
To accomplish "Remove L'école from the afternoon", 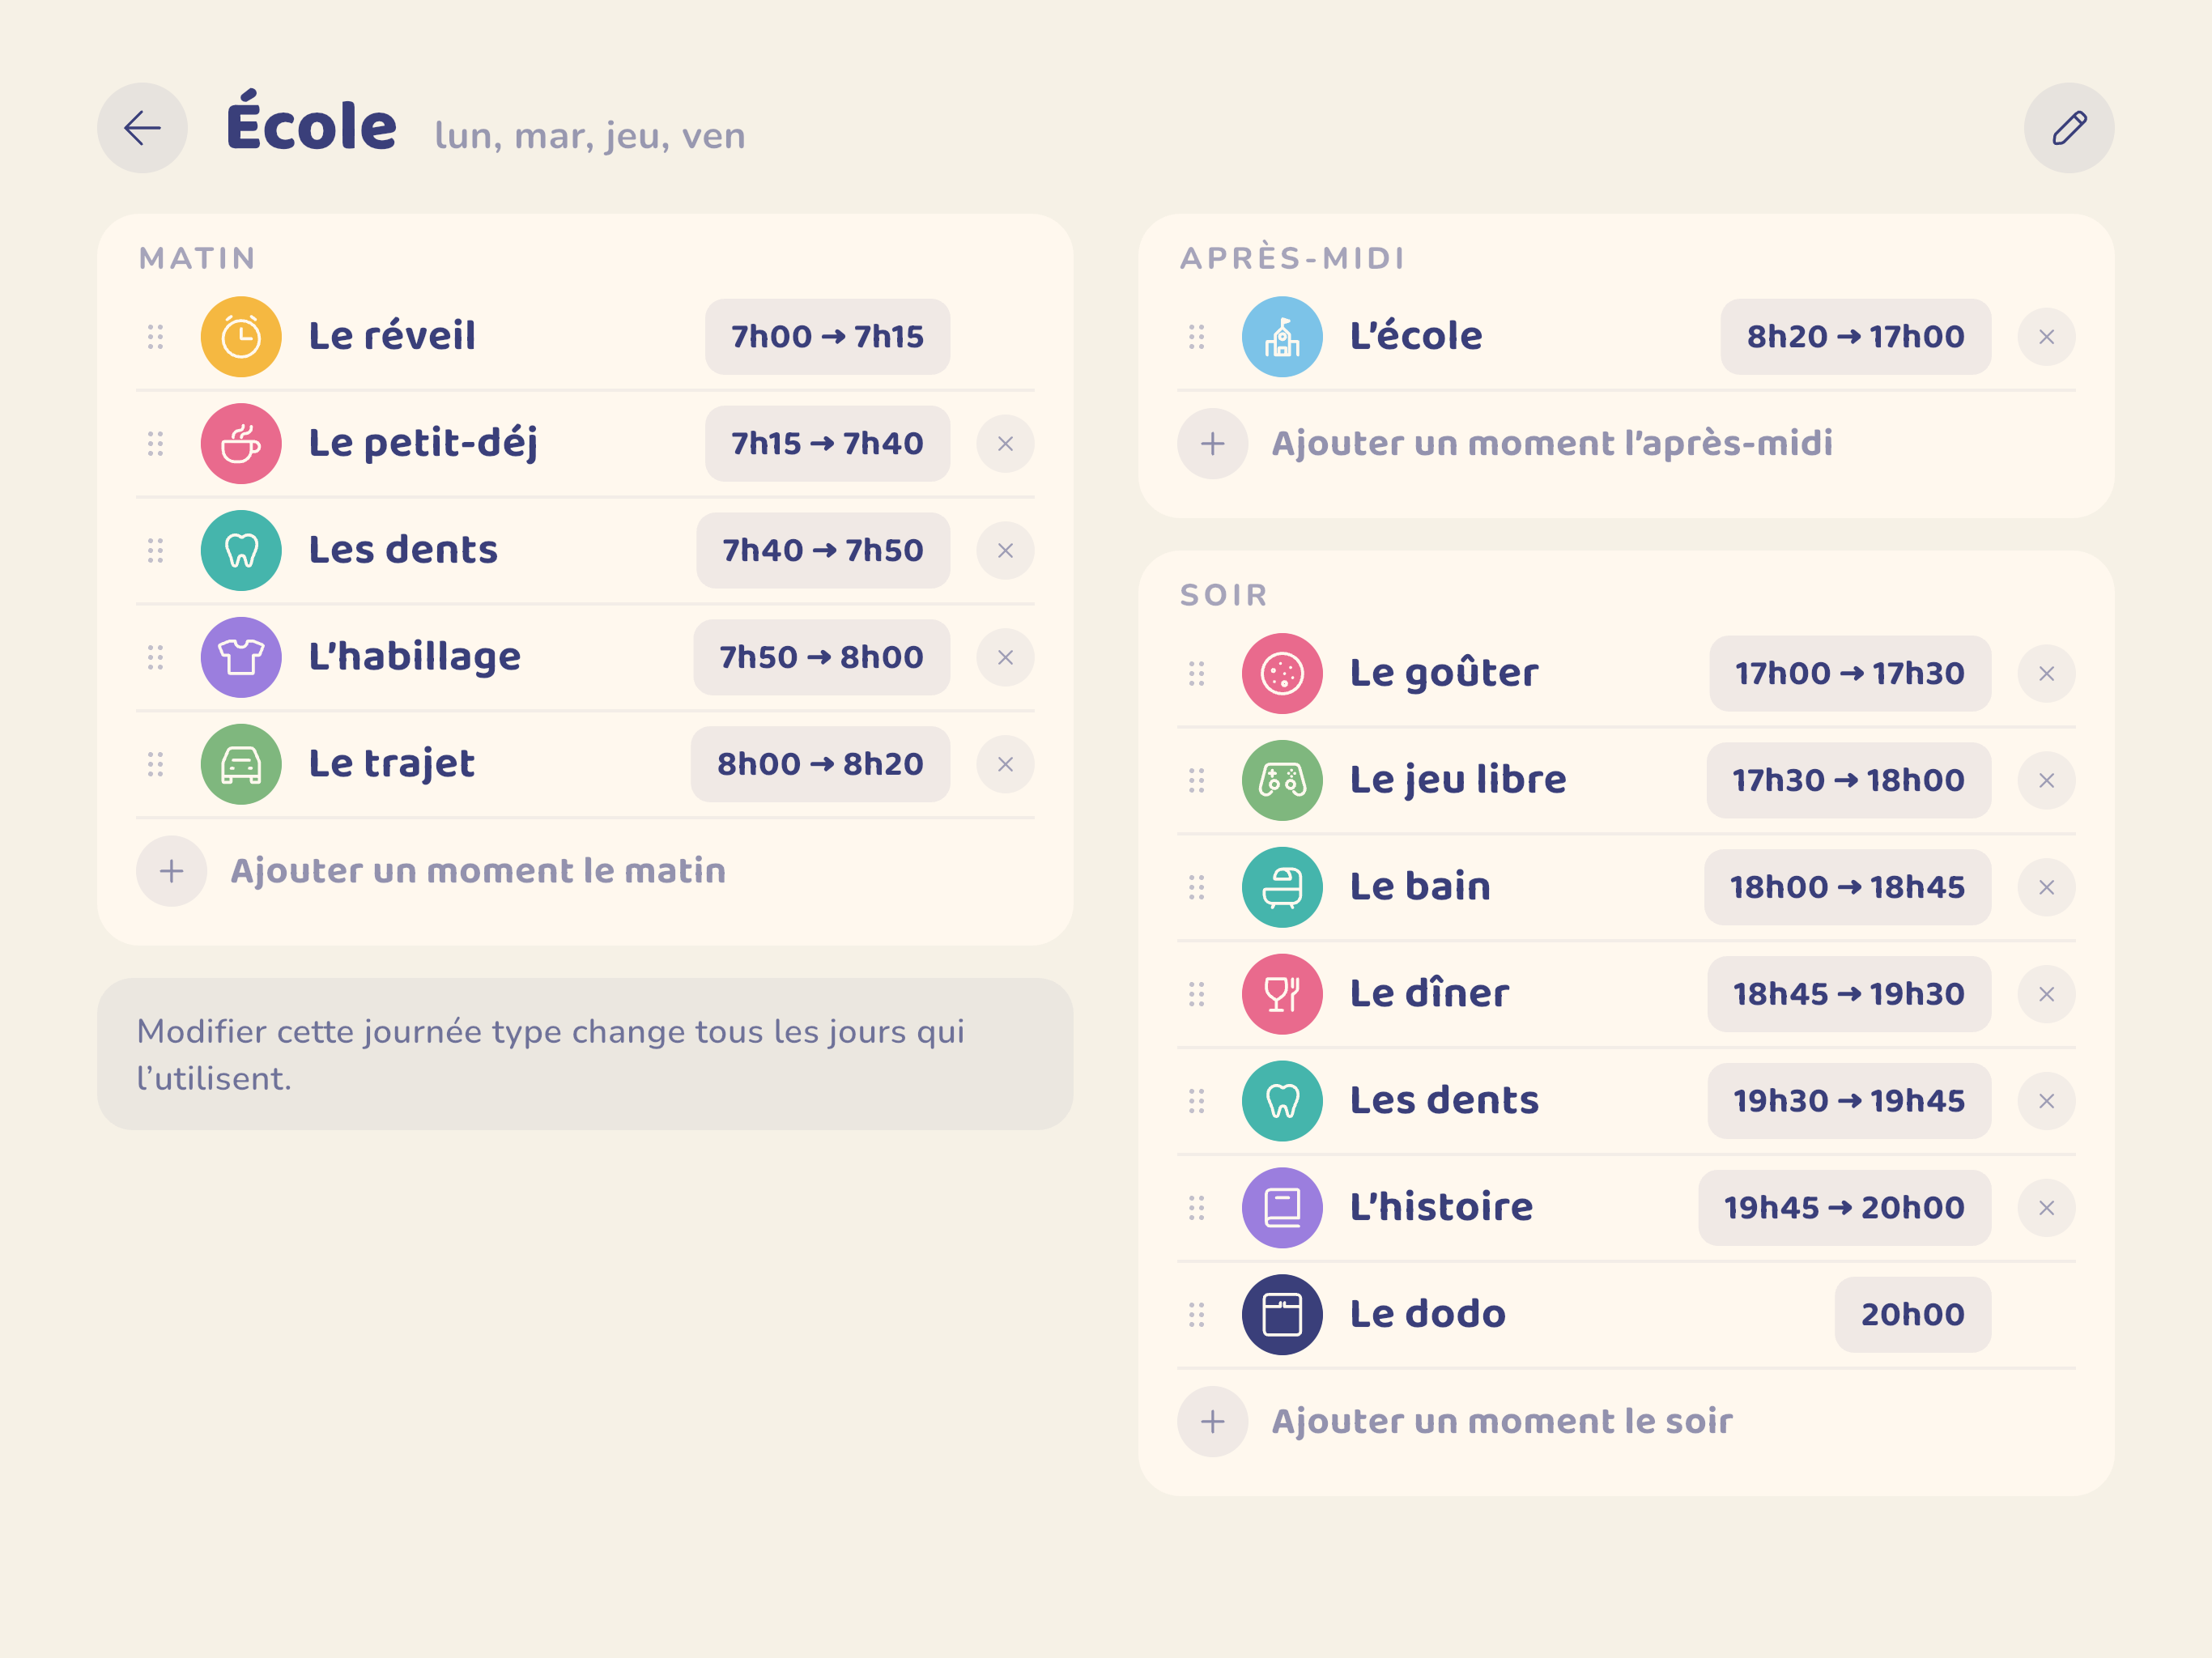I will [2046, 337].
